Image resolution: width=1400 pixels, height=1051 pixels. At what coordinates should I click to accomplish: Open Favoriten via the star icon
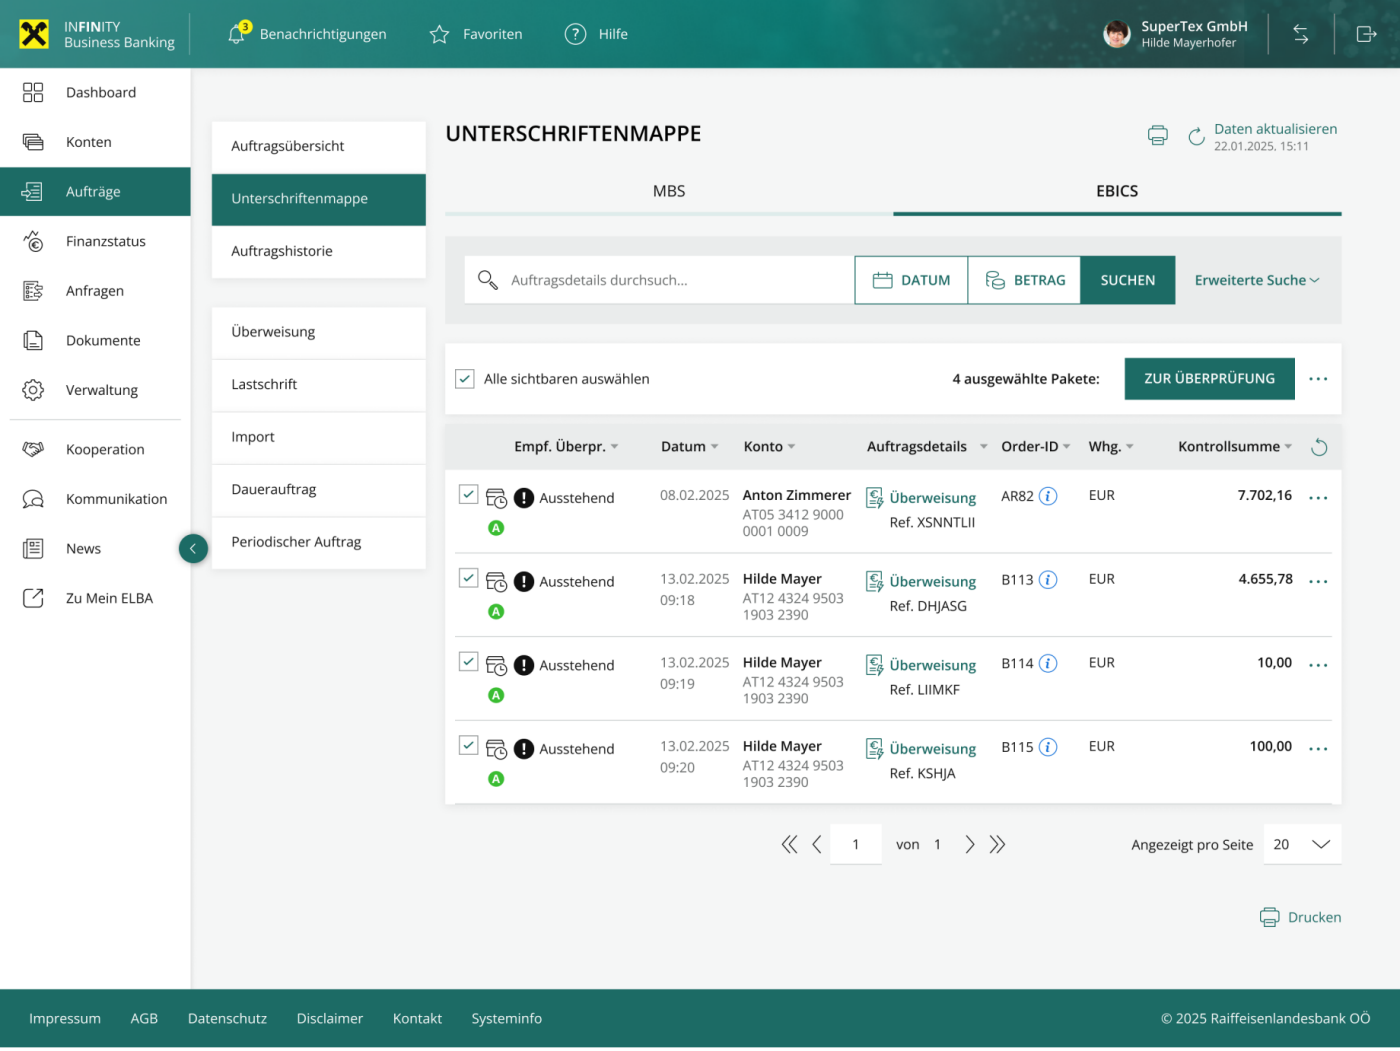point(439,35)
